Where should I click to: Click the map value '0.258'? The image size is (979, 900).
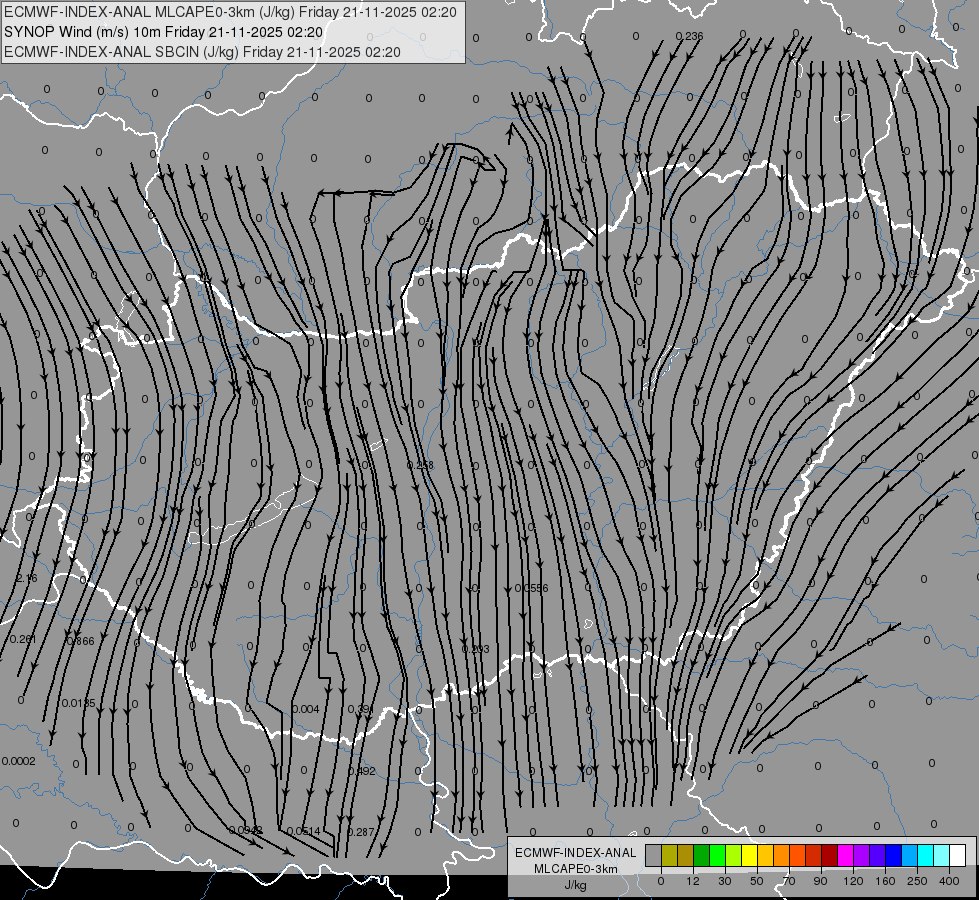[420, 465]
